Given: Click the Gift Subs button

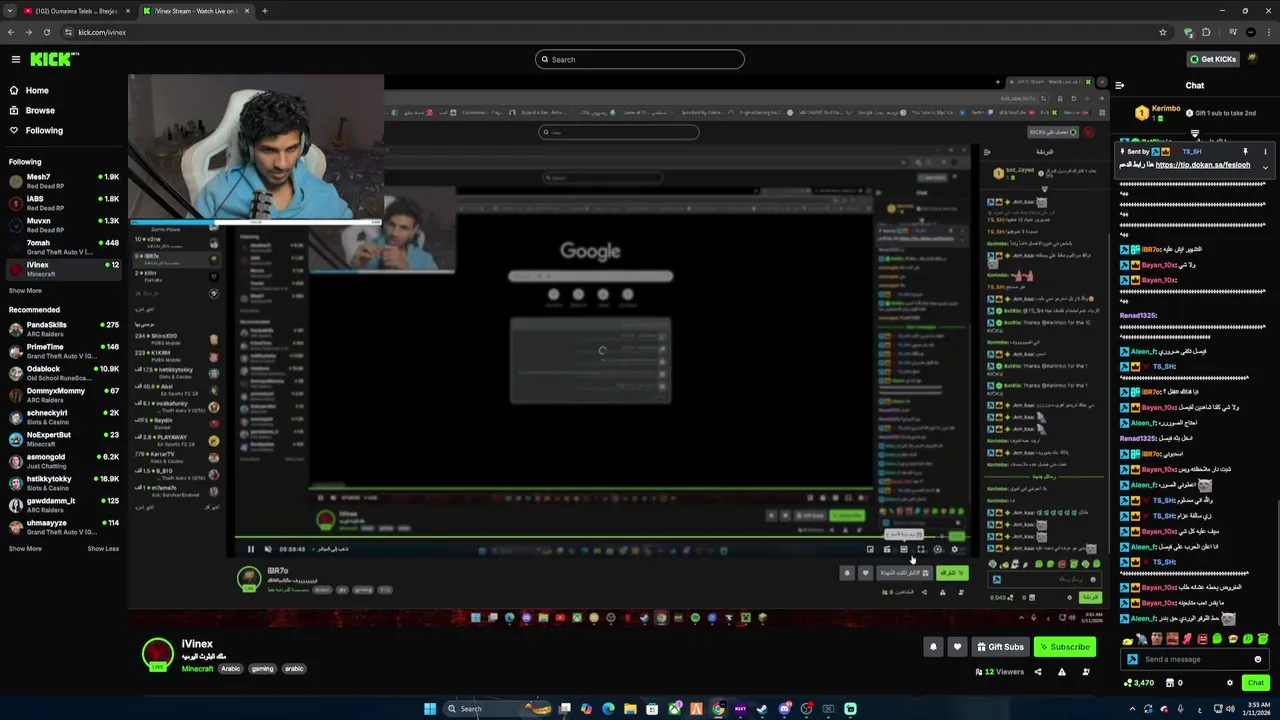Looking at the screenshot, I should 1000,647.
